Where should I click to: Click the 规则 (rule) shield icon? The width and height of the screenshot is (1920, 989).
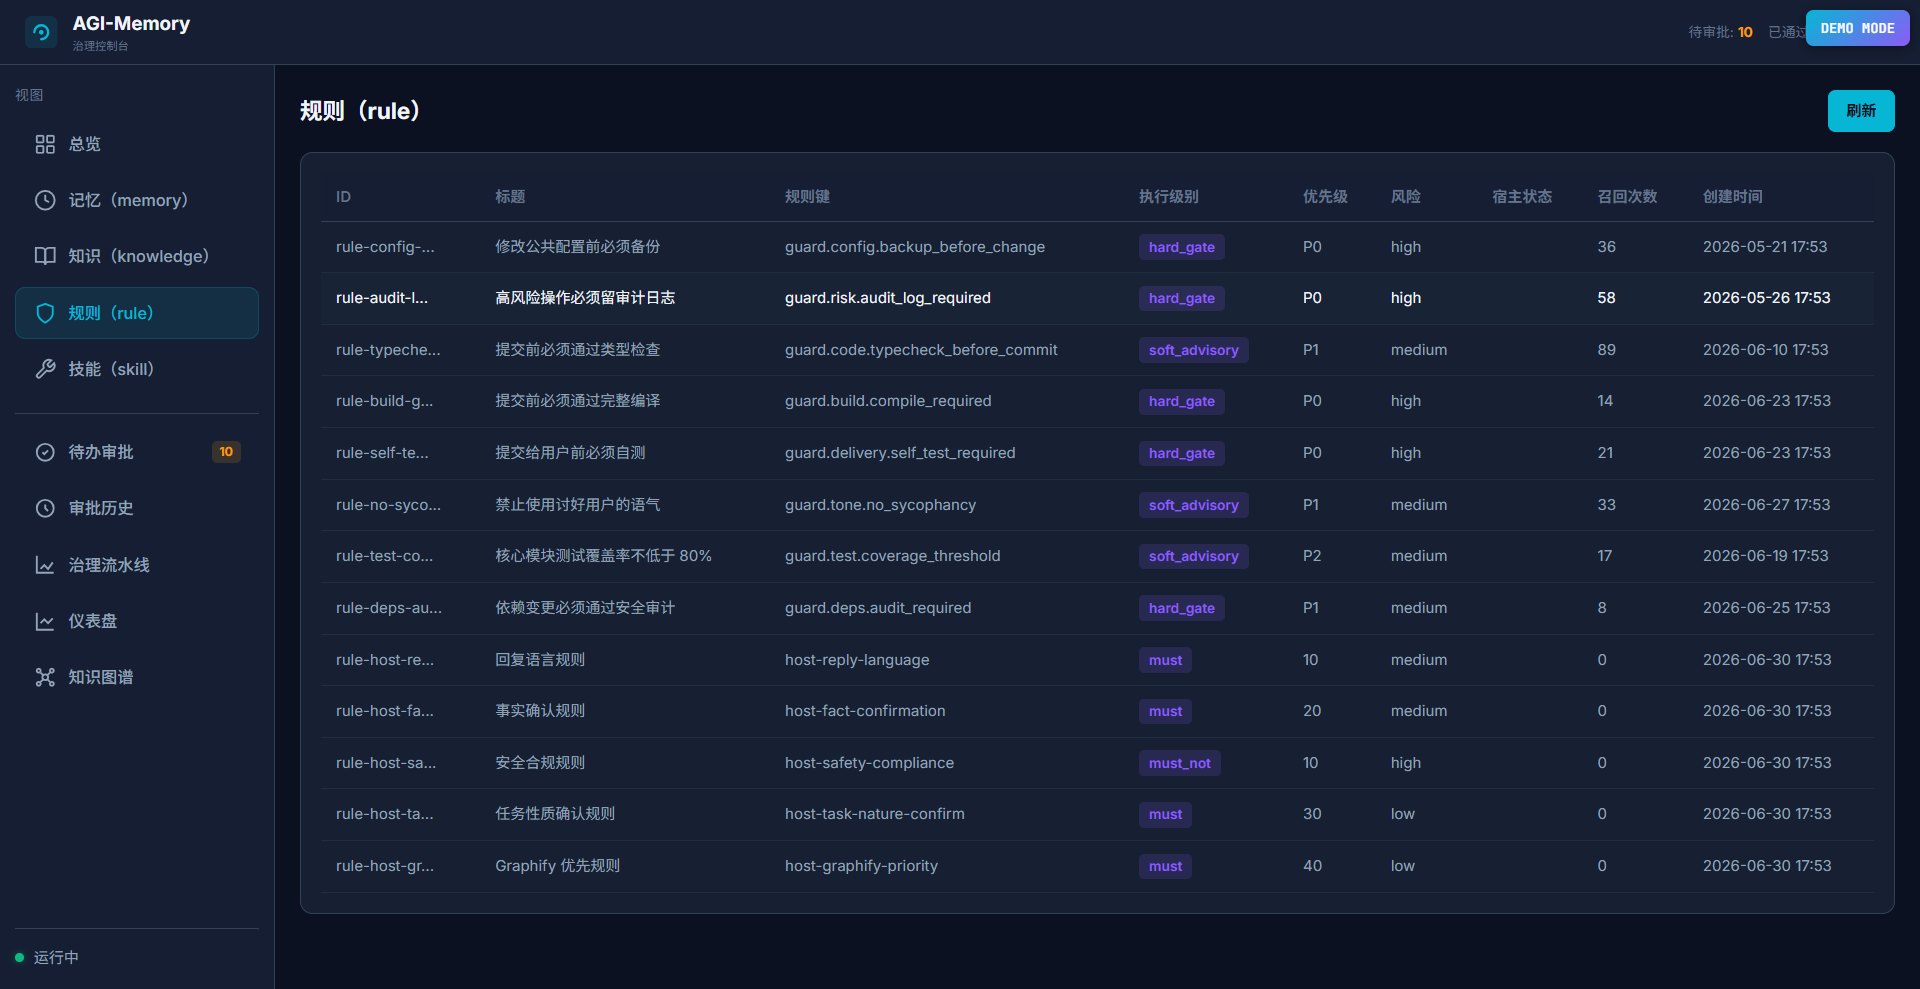pyautogui.click(x=45, y=313)
